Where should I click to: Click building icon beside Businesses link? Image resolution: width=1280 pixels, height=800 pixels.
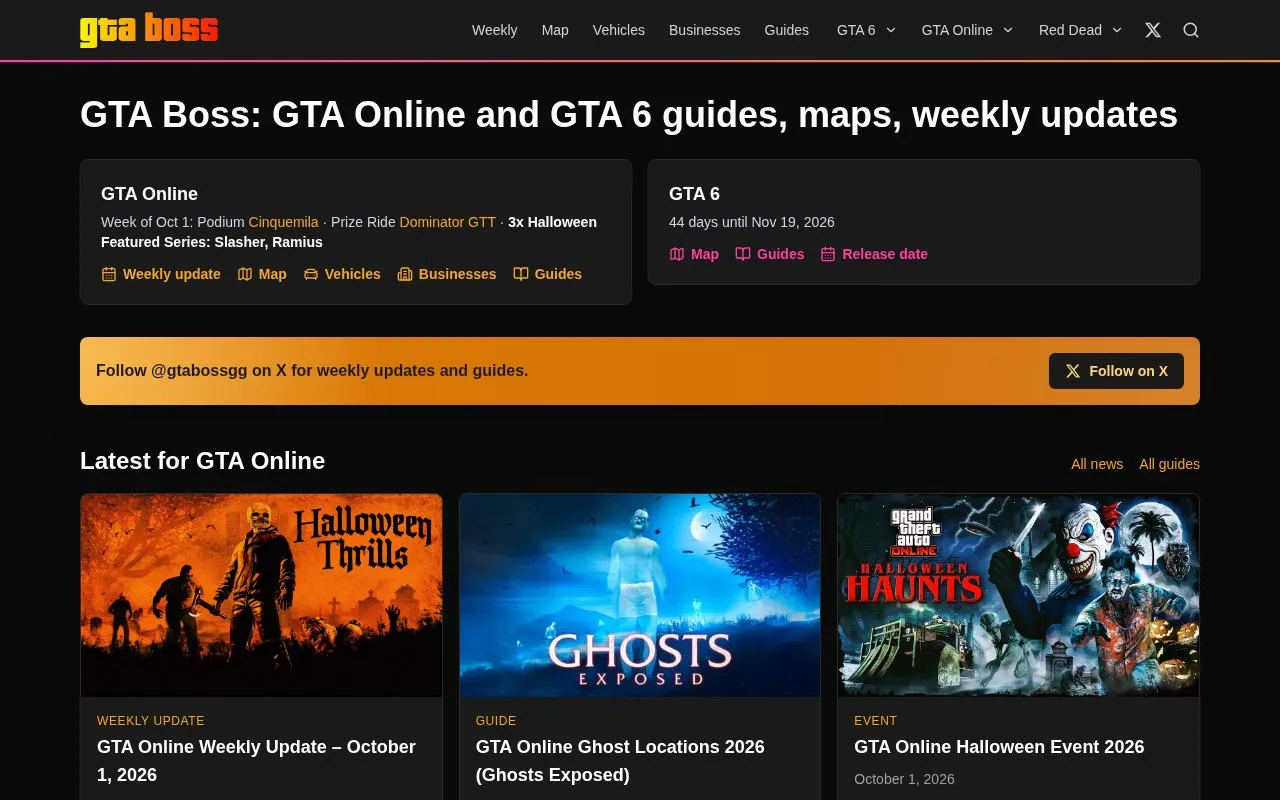(405, 274)
